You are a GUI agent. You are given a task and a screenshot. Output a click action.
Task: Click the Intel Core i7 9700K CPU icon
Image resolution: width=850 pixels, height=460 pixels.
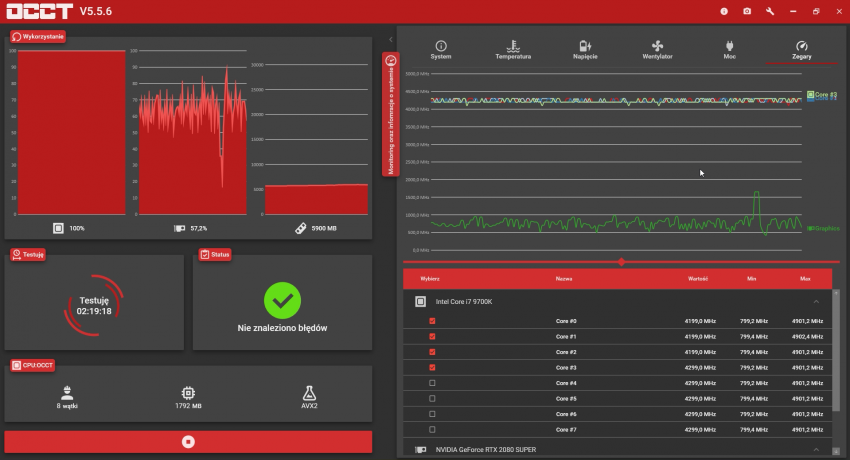(x=420, y=301)
